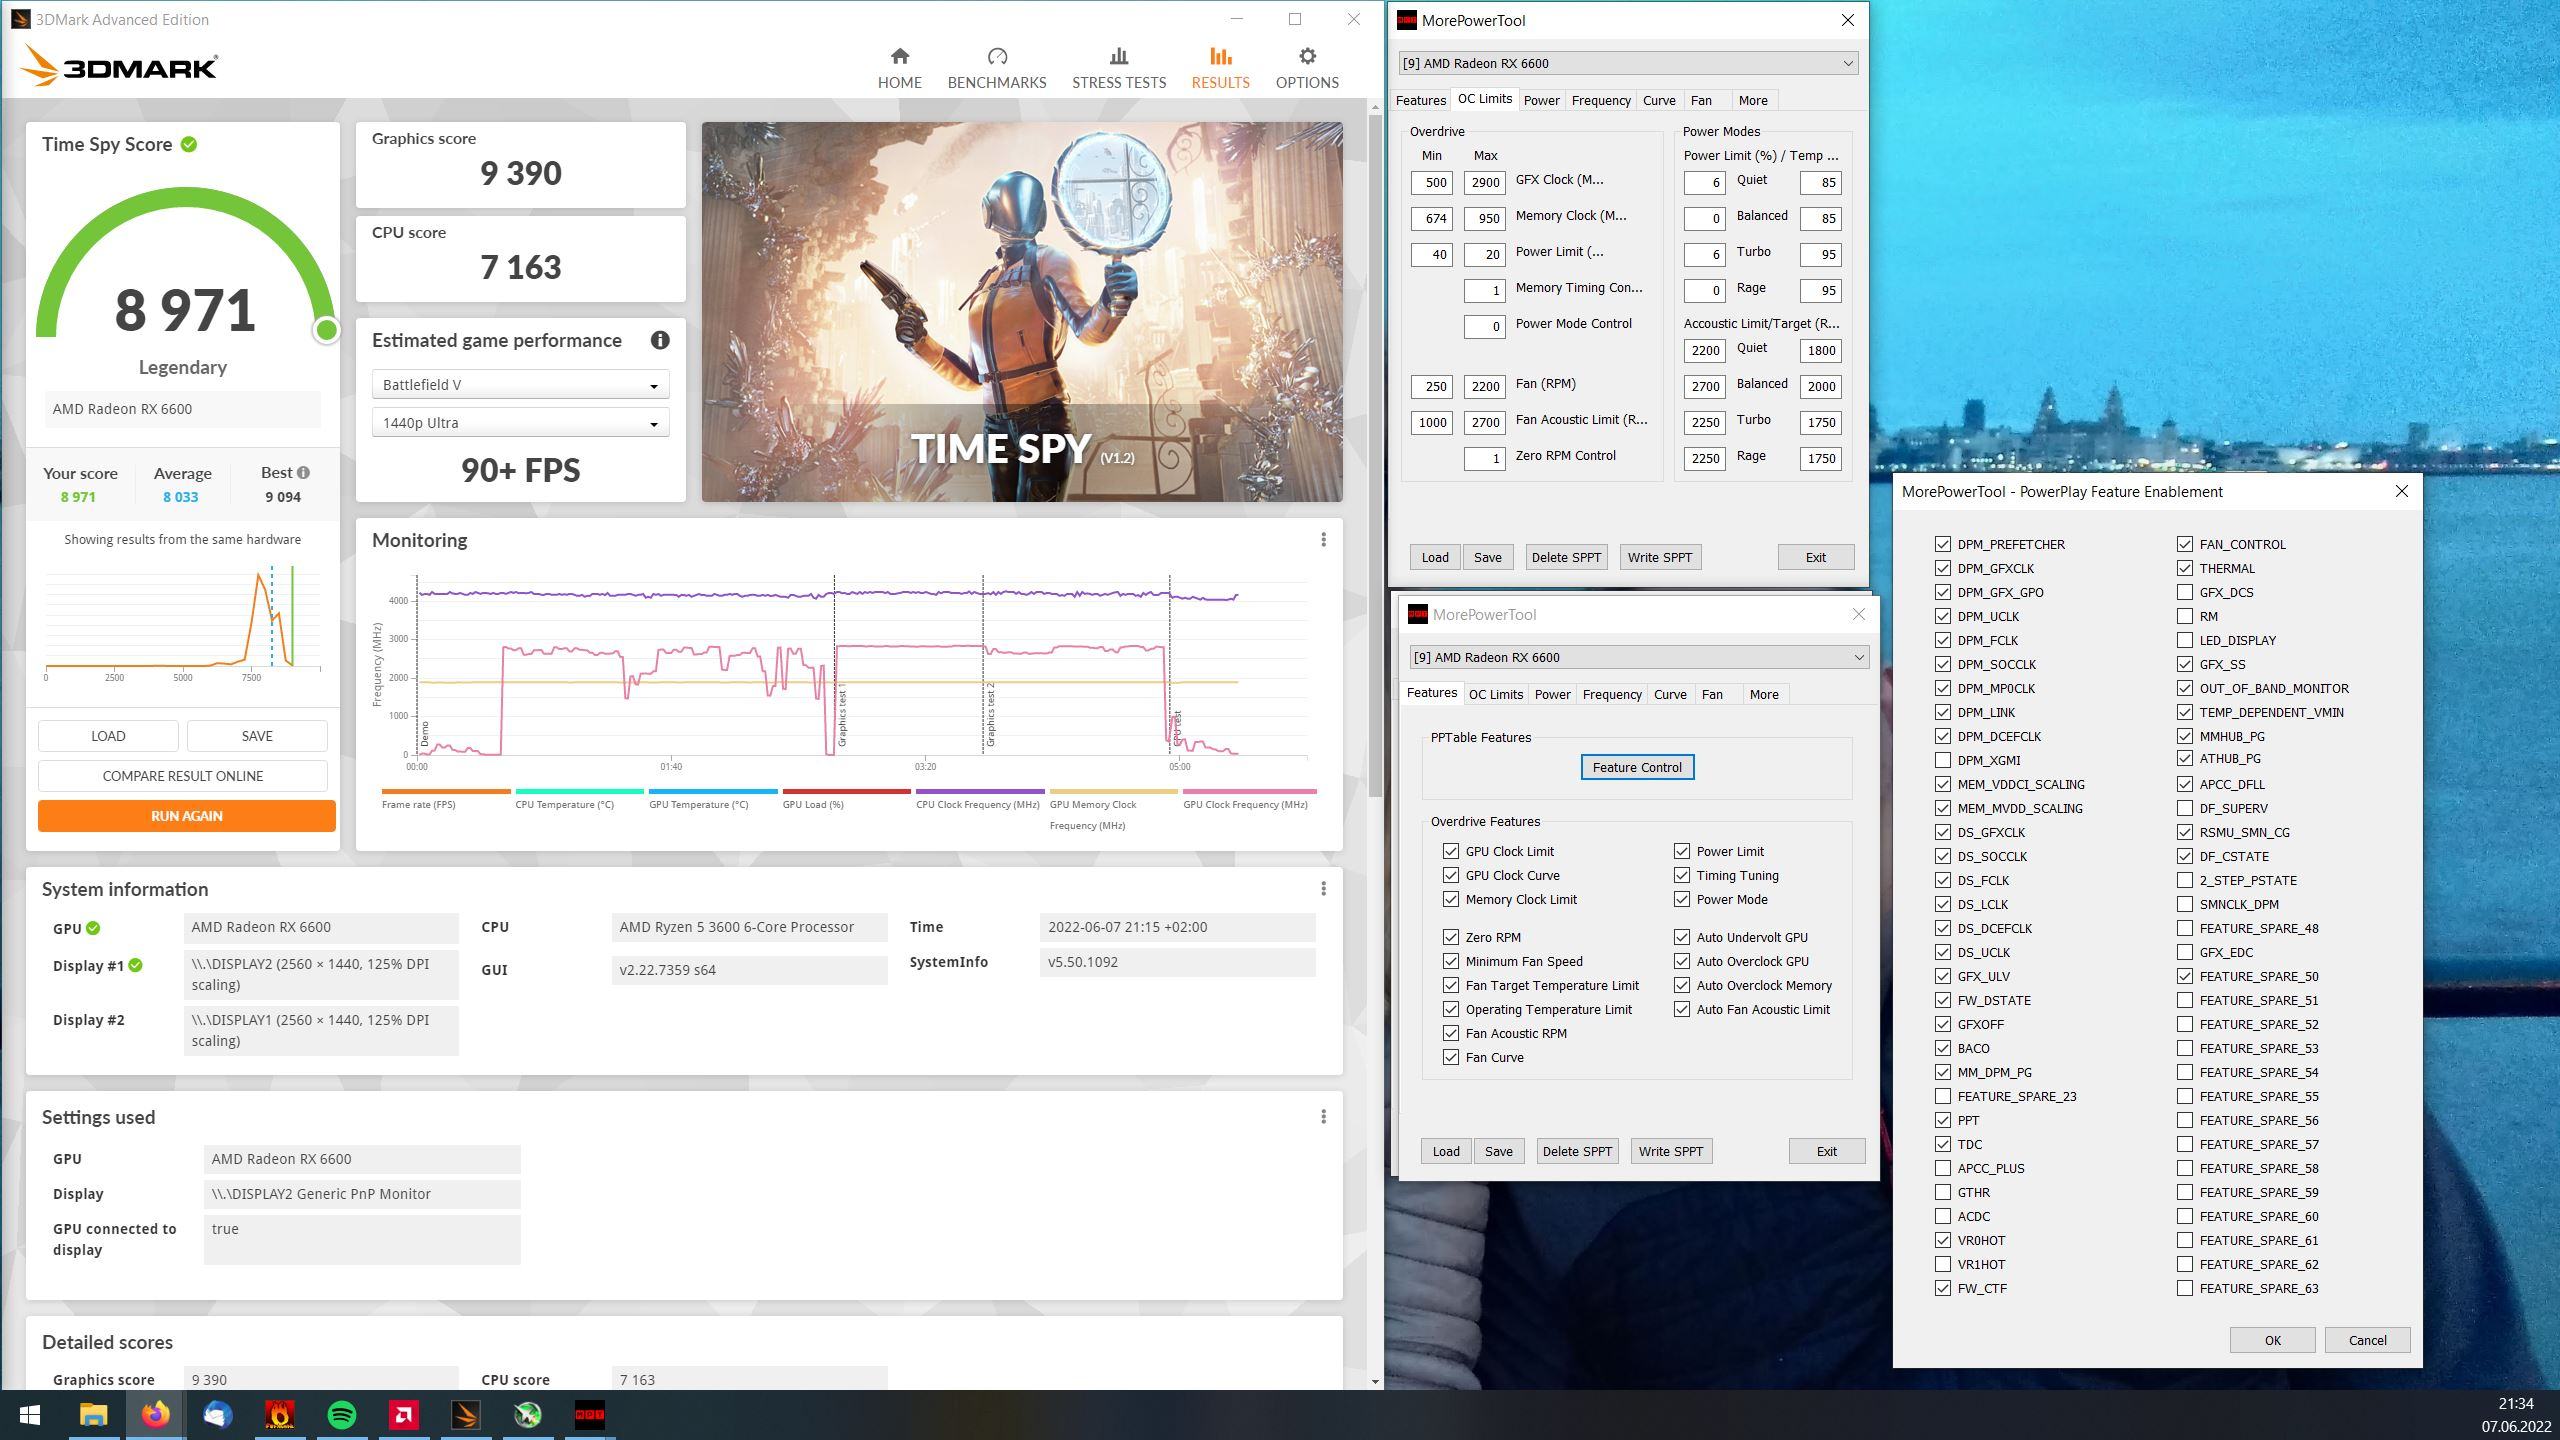Image resolution: width=2560 pixels, height=1440 pixels.
Task: Click the 3DMark logo
Action: click(119, 66)
